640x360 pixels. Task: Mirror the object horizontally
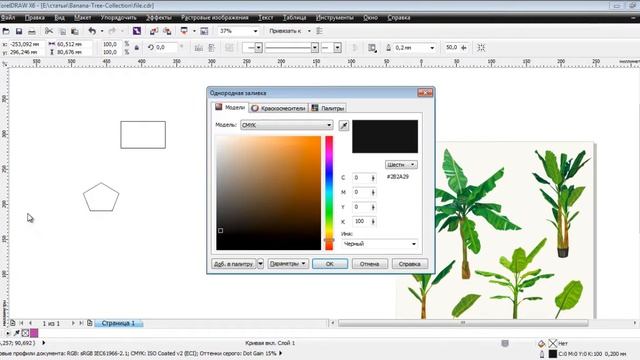[x=198, y=48]
